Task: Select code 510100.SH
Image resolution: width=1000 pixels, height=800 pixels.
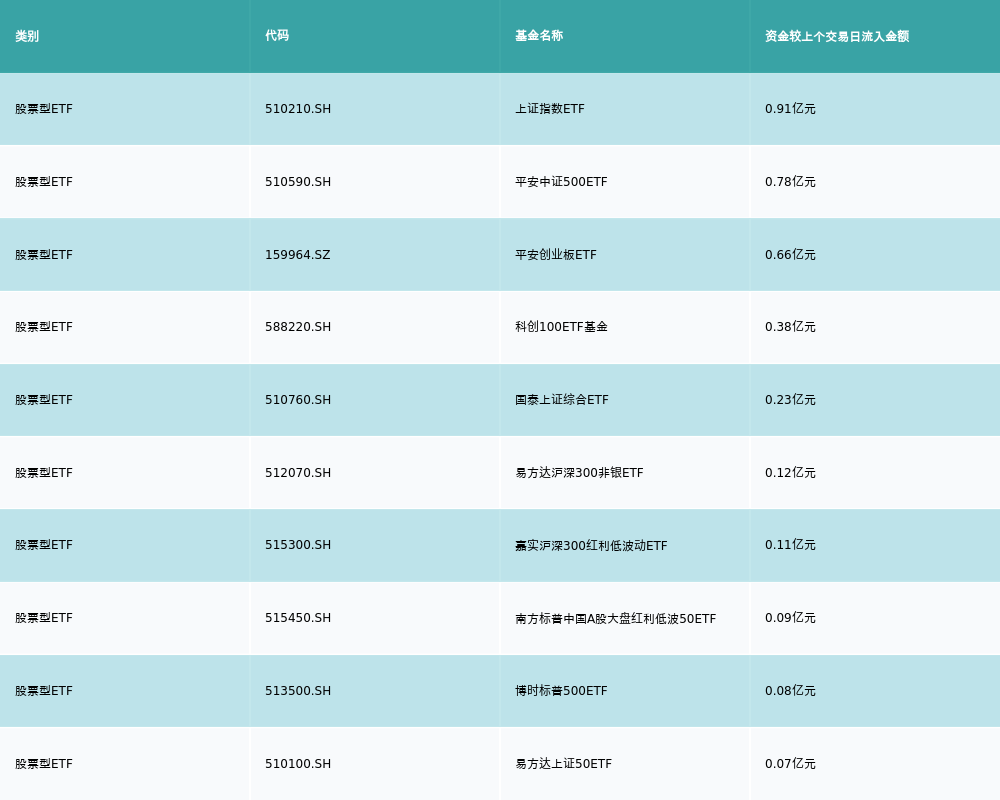Action: [298, 764]
